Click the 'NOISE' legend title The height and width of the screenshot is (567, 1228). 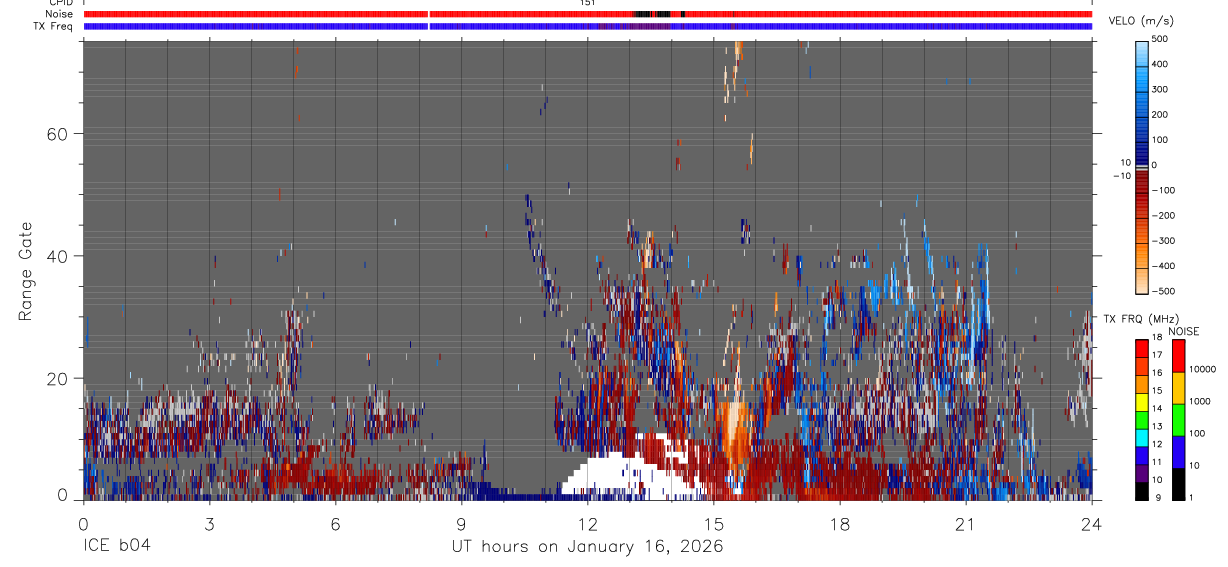pyautogui.click(x=1182, y=331)
